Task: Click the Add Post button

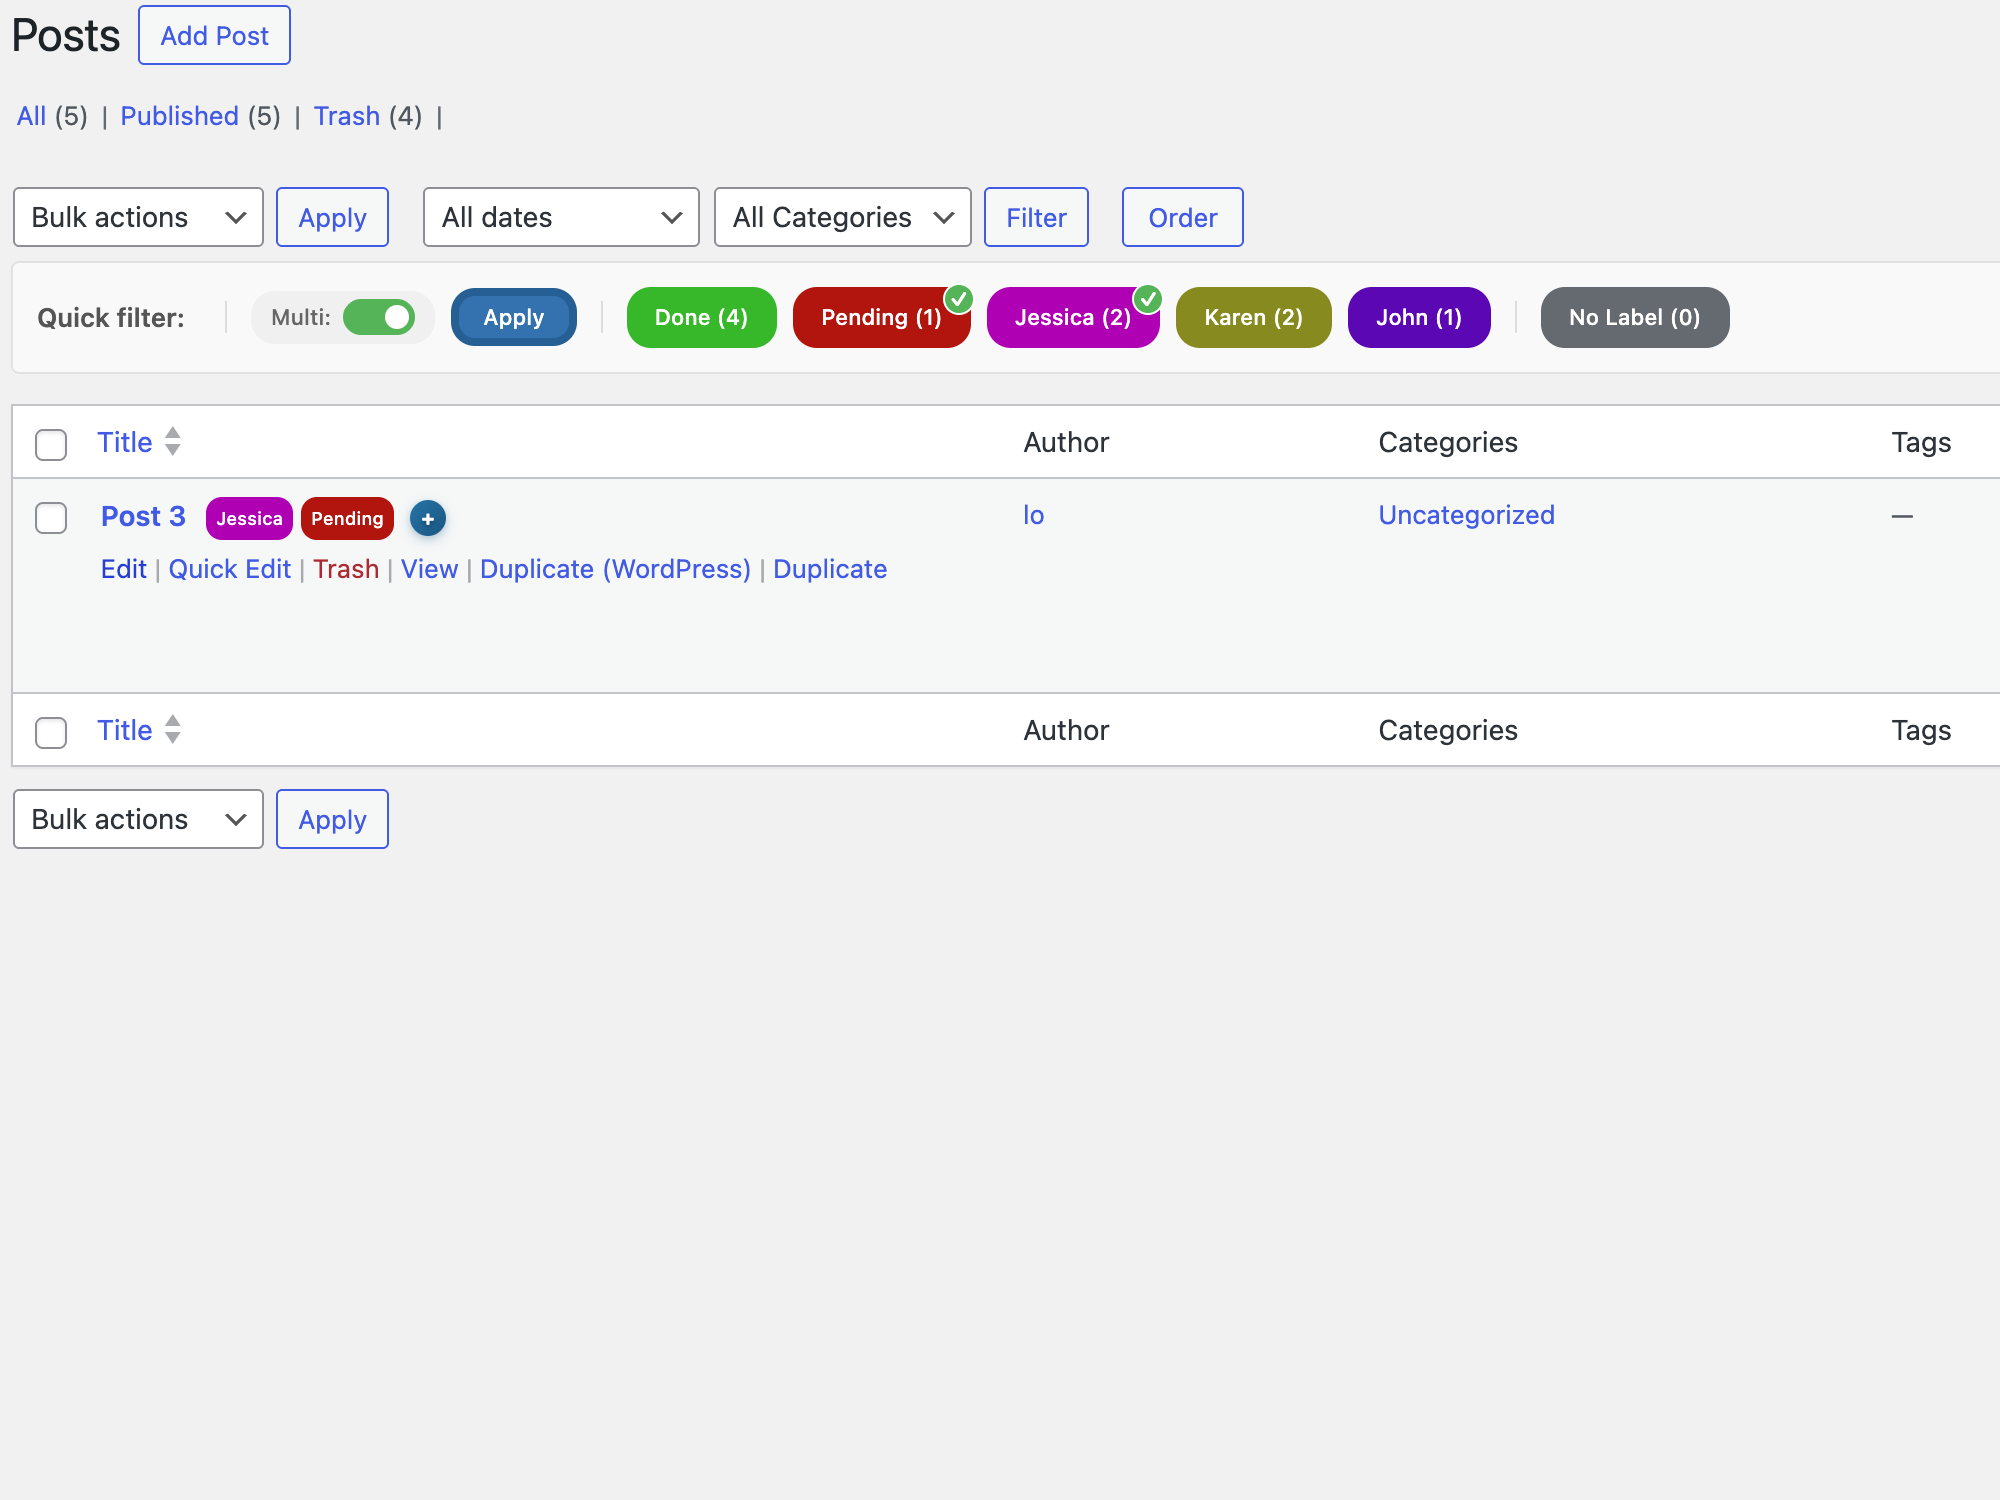Action: tap(214, 35)
